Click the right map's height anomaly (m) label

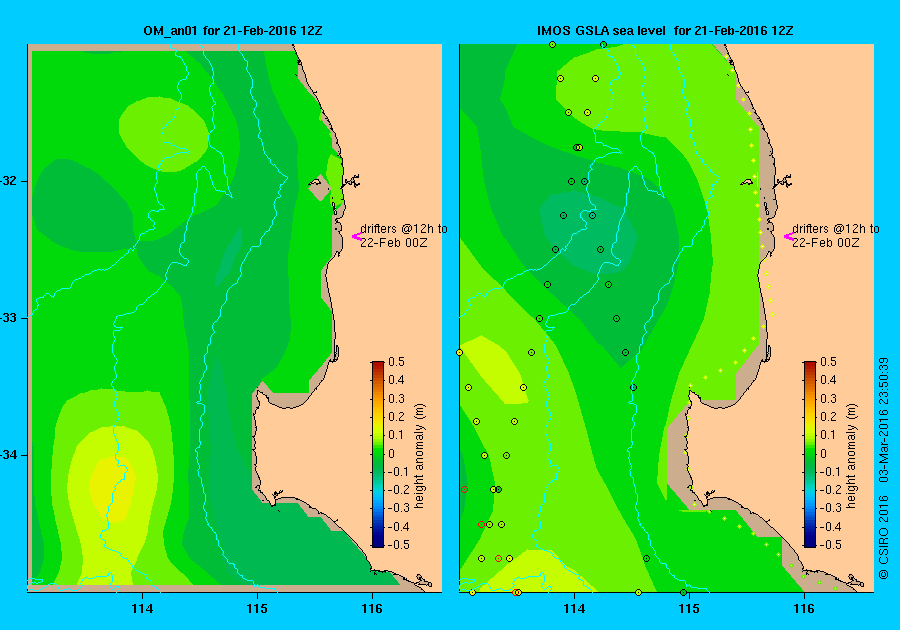[851, 456]
